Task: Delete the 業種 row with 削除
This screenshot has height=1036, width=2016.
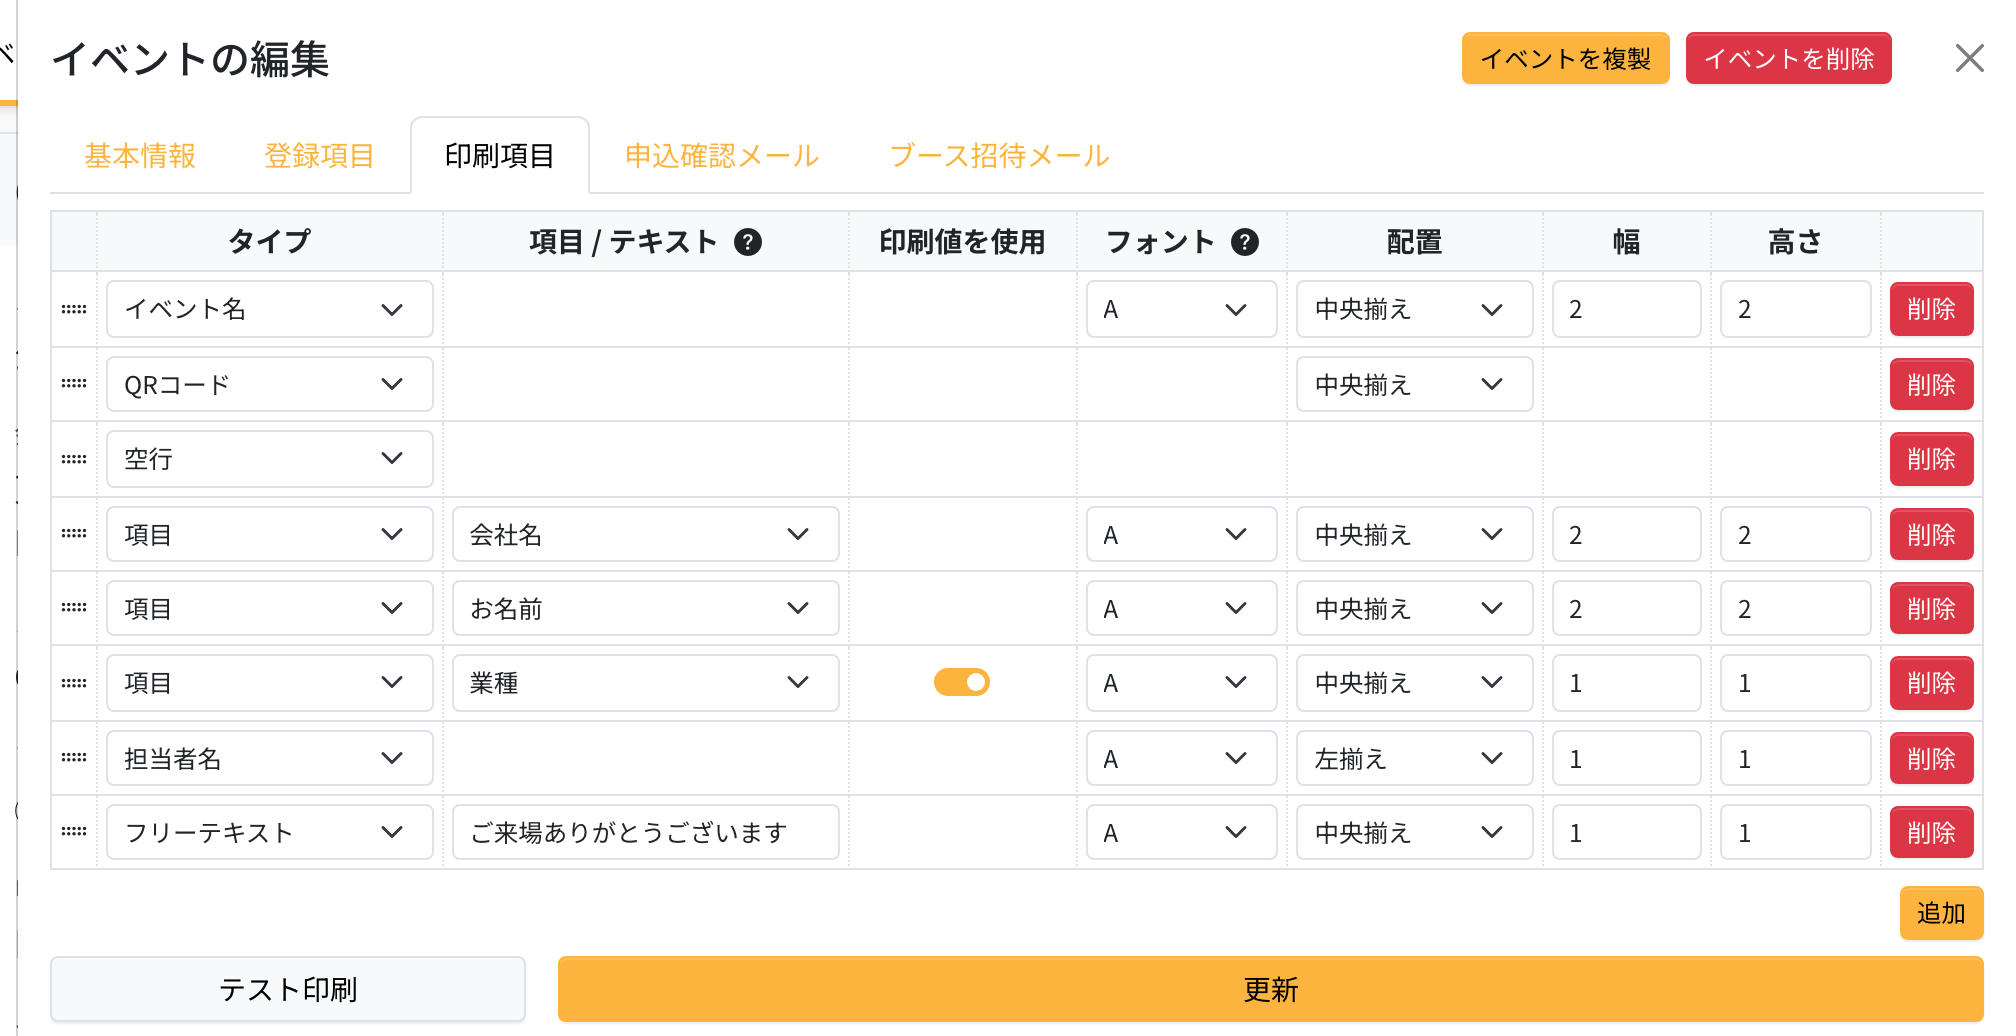Action: click(x=1931, y=683)
